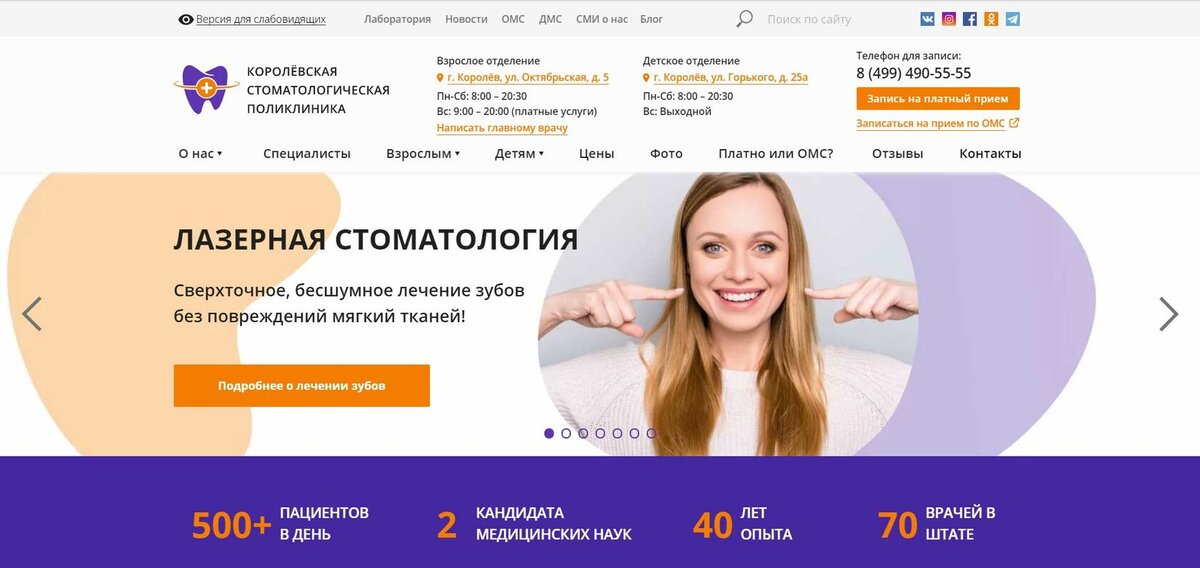Image resolution: width=1200 pixels, height=568 pixels.
Task: Open the Facebook page icon
Action: (x=970, y=19)
